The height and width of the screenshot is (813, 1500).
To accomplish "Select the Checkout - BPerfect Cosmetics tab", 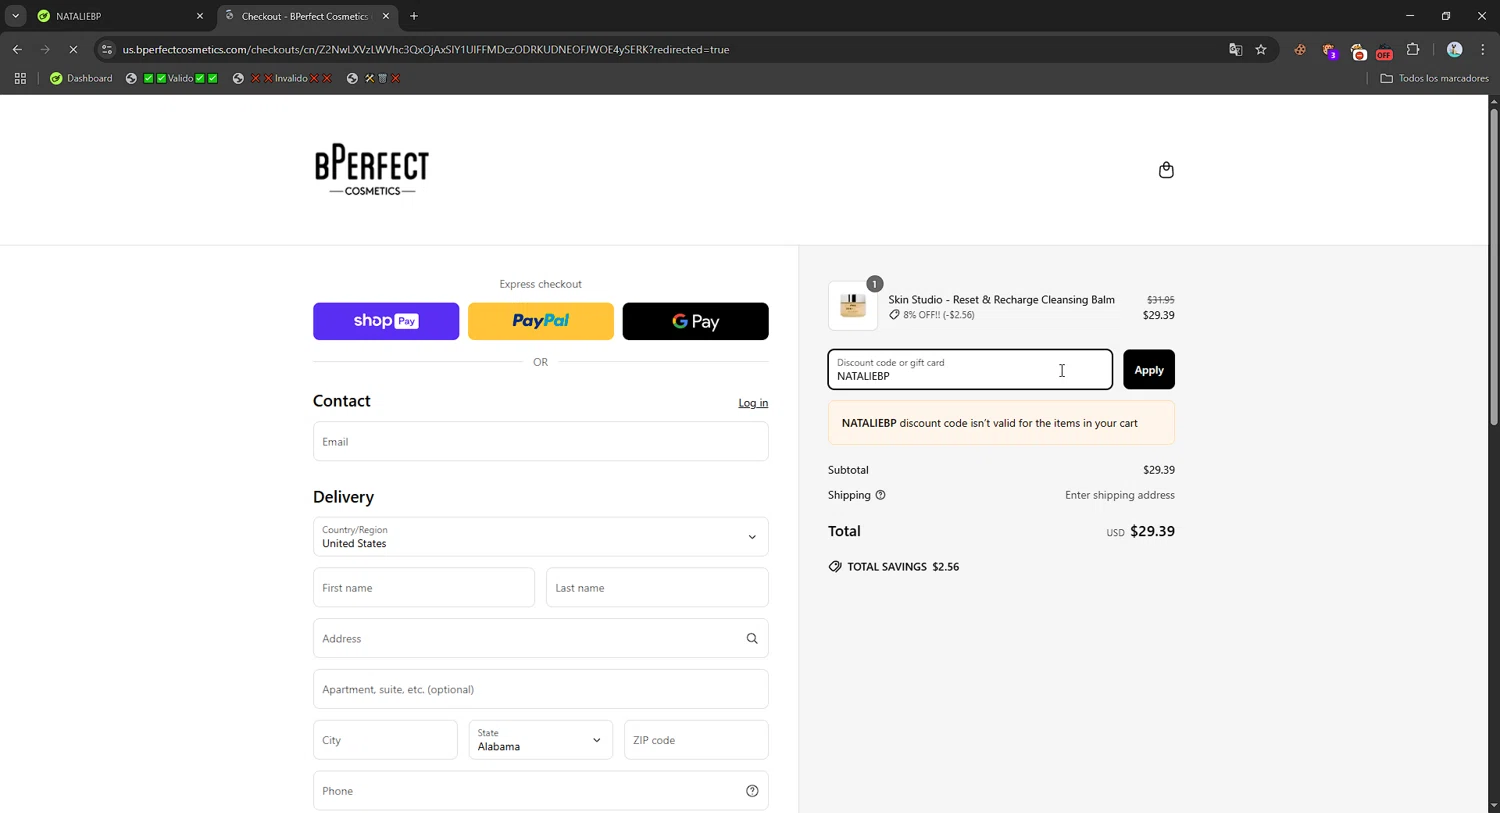I will [305, 16].
